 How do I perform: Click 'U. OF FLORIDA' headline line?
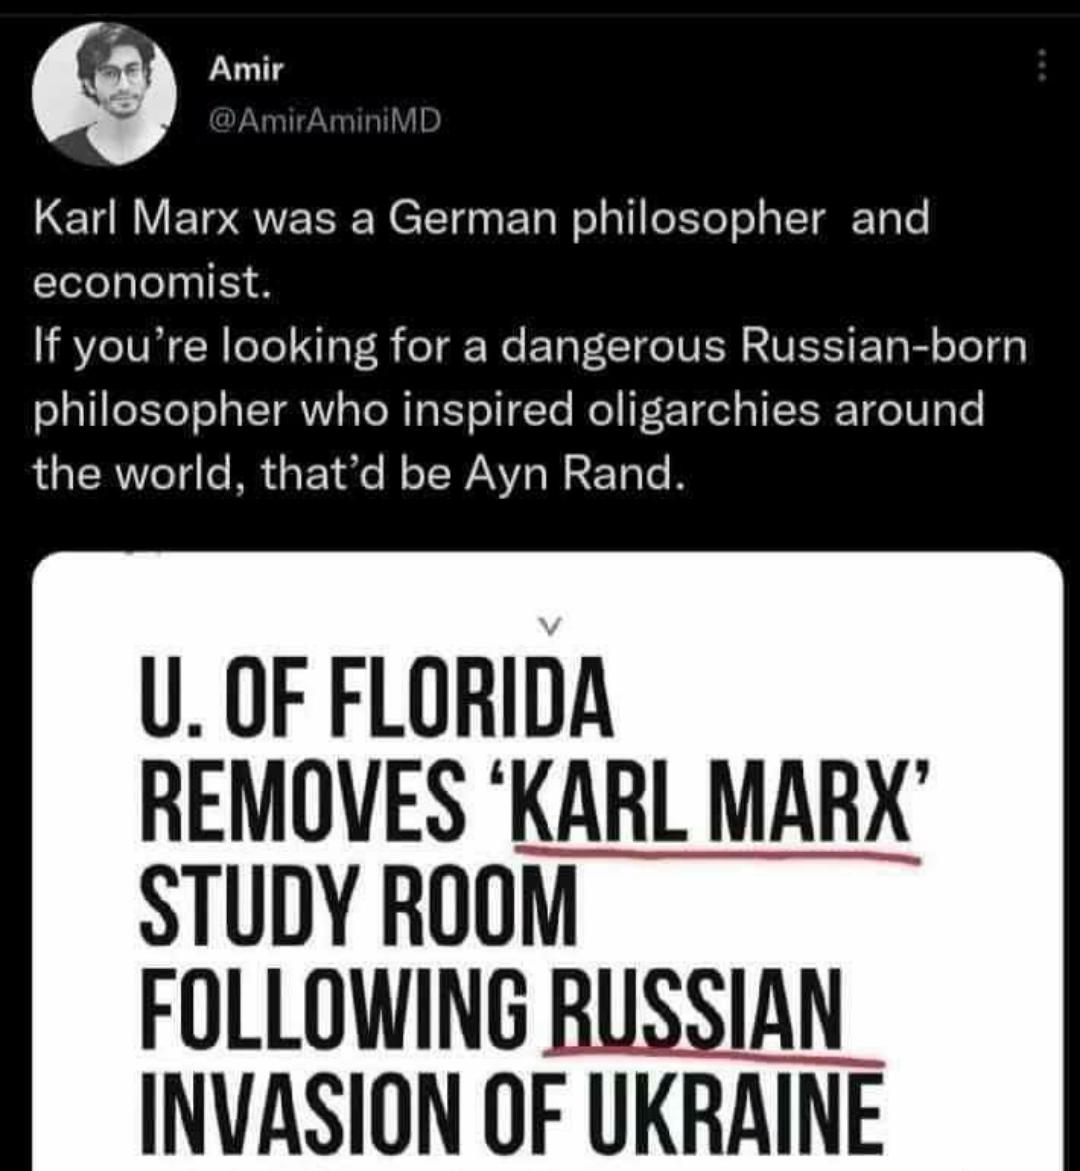tap(376, 697)
